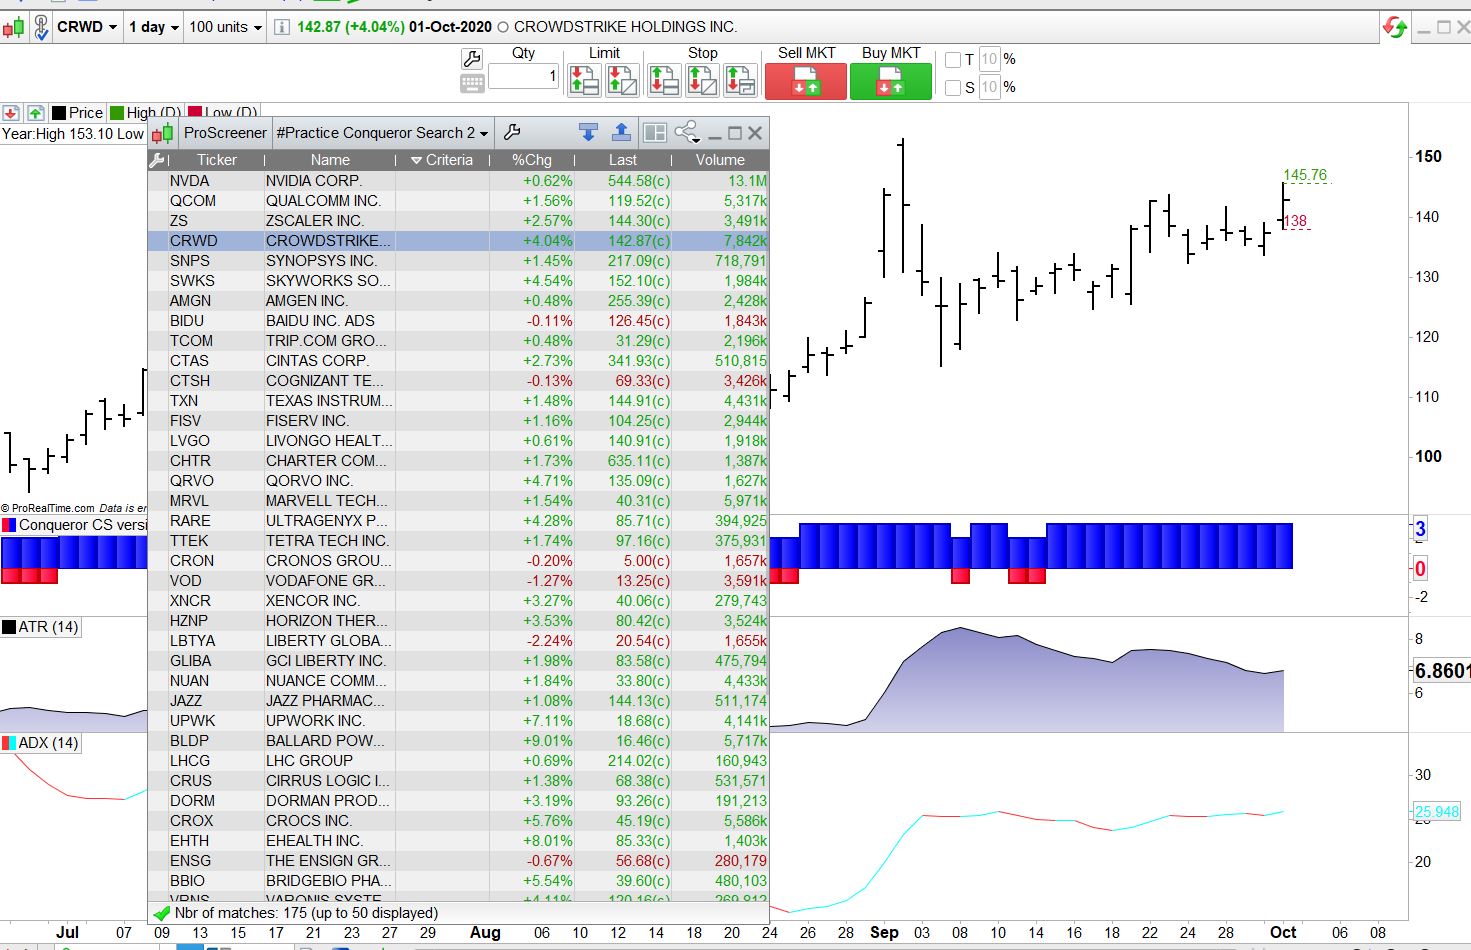
Task: Click the Qty input field
Action: coord(523,76)
